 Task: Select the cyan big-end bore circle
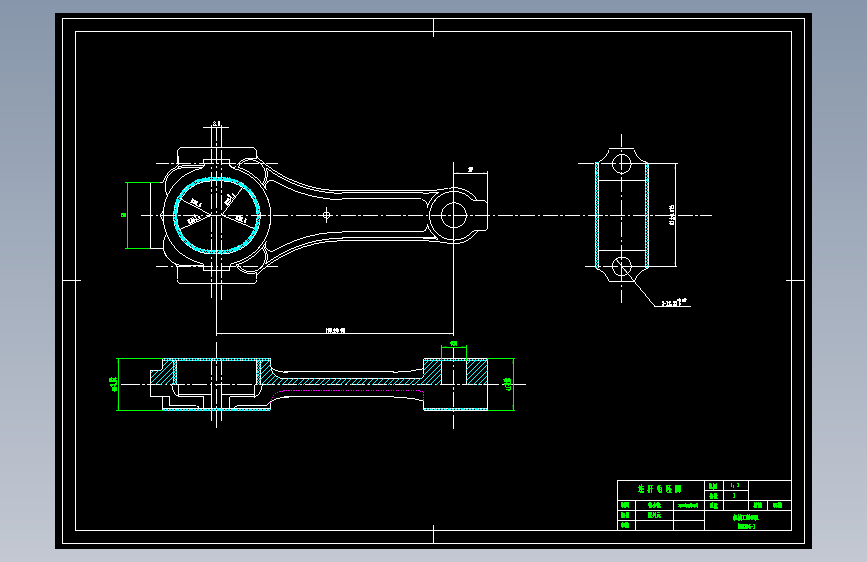(217, 215)
